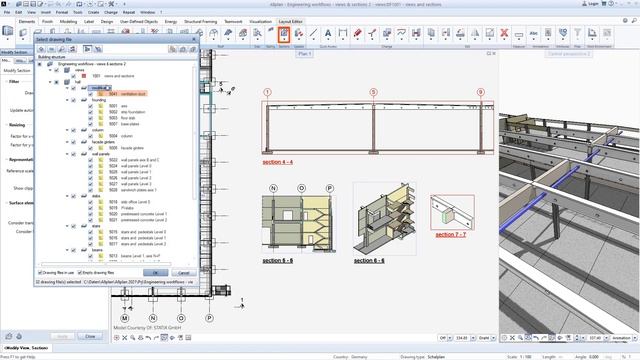Click the 'section 6 - 6' label under the elevation view

pos(278,260)
